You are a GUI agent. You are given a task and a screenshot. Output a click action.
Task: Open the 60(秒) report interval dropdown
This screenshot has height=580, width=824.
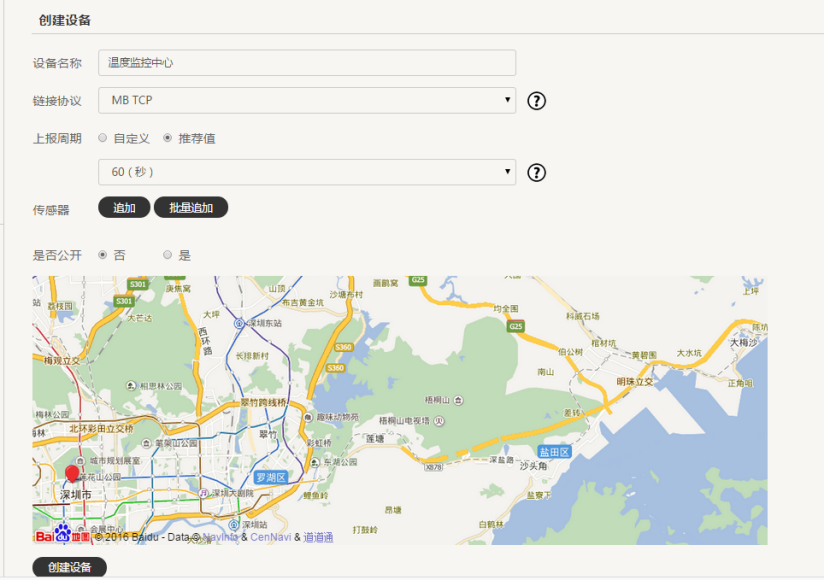point(307,172)
